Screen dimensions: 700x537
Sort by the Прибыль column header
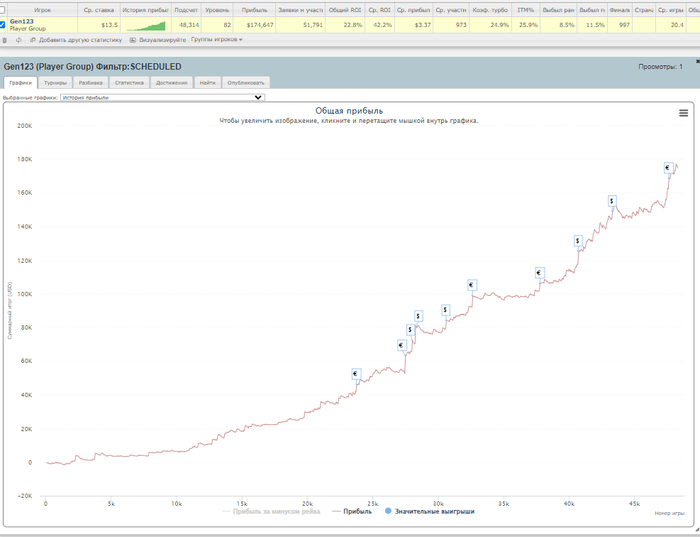click(x=254, y=10)
